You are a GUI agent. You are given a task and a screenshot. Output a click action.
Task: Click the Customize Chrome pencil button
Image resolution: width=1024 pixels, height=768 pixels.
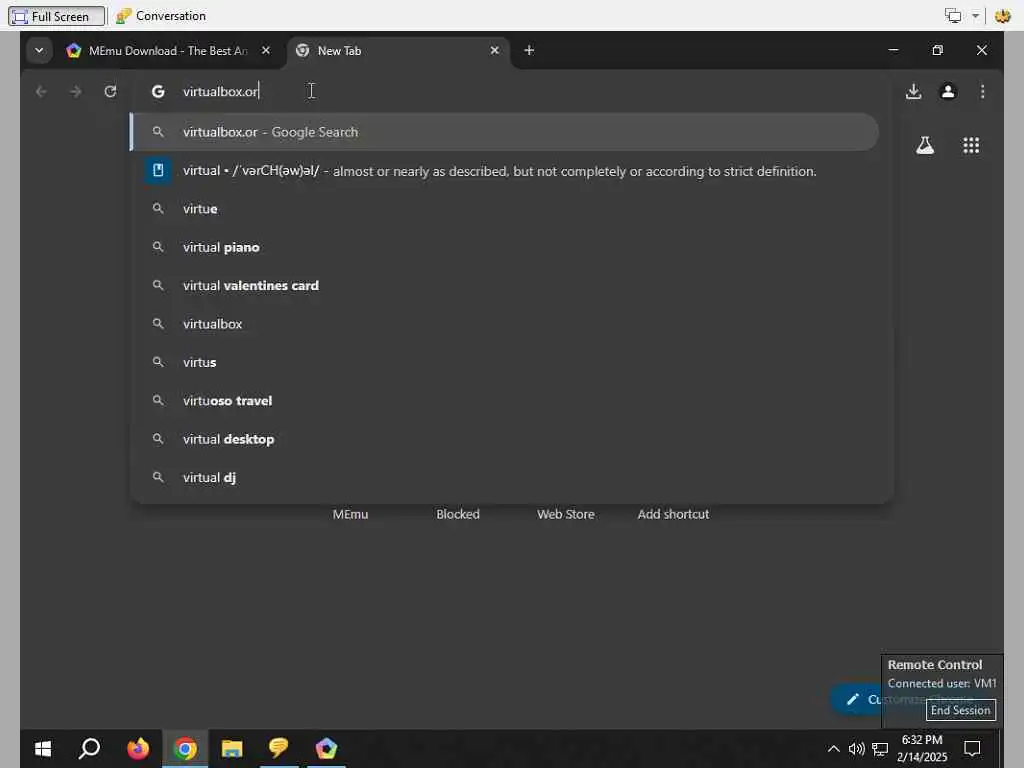(x=856, y=699)
